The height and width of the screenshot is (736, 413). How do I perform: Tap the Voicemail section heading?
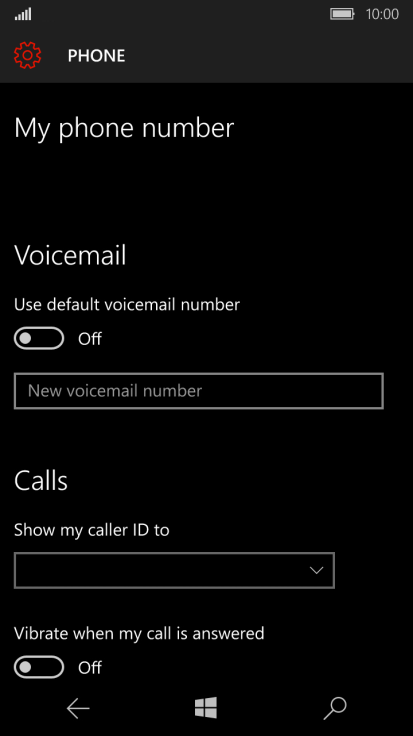pos(70,255)
